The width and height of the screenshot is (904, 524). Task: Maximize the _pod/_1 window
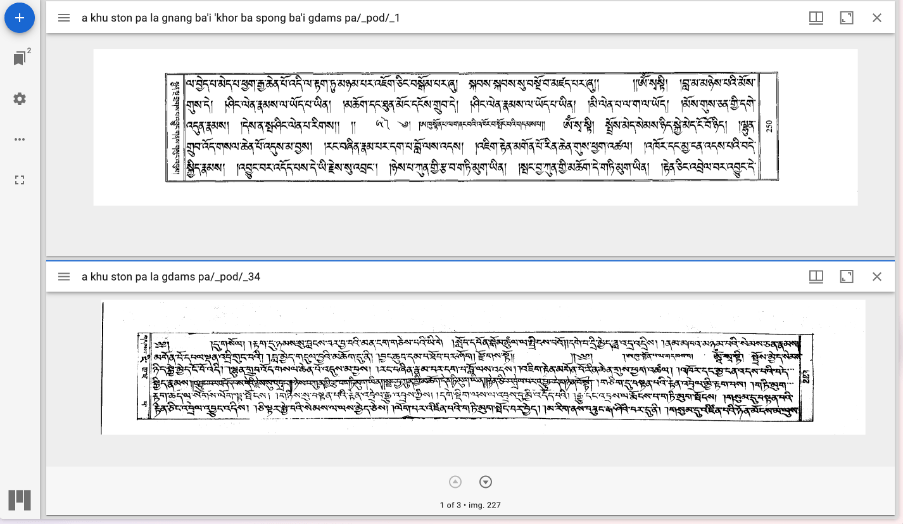point(846,18)
